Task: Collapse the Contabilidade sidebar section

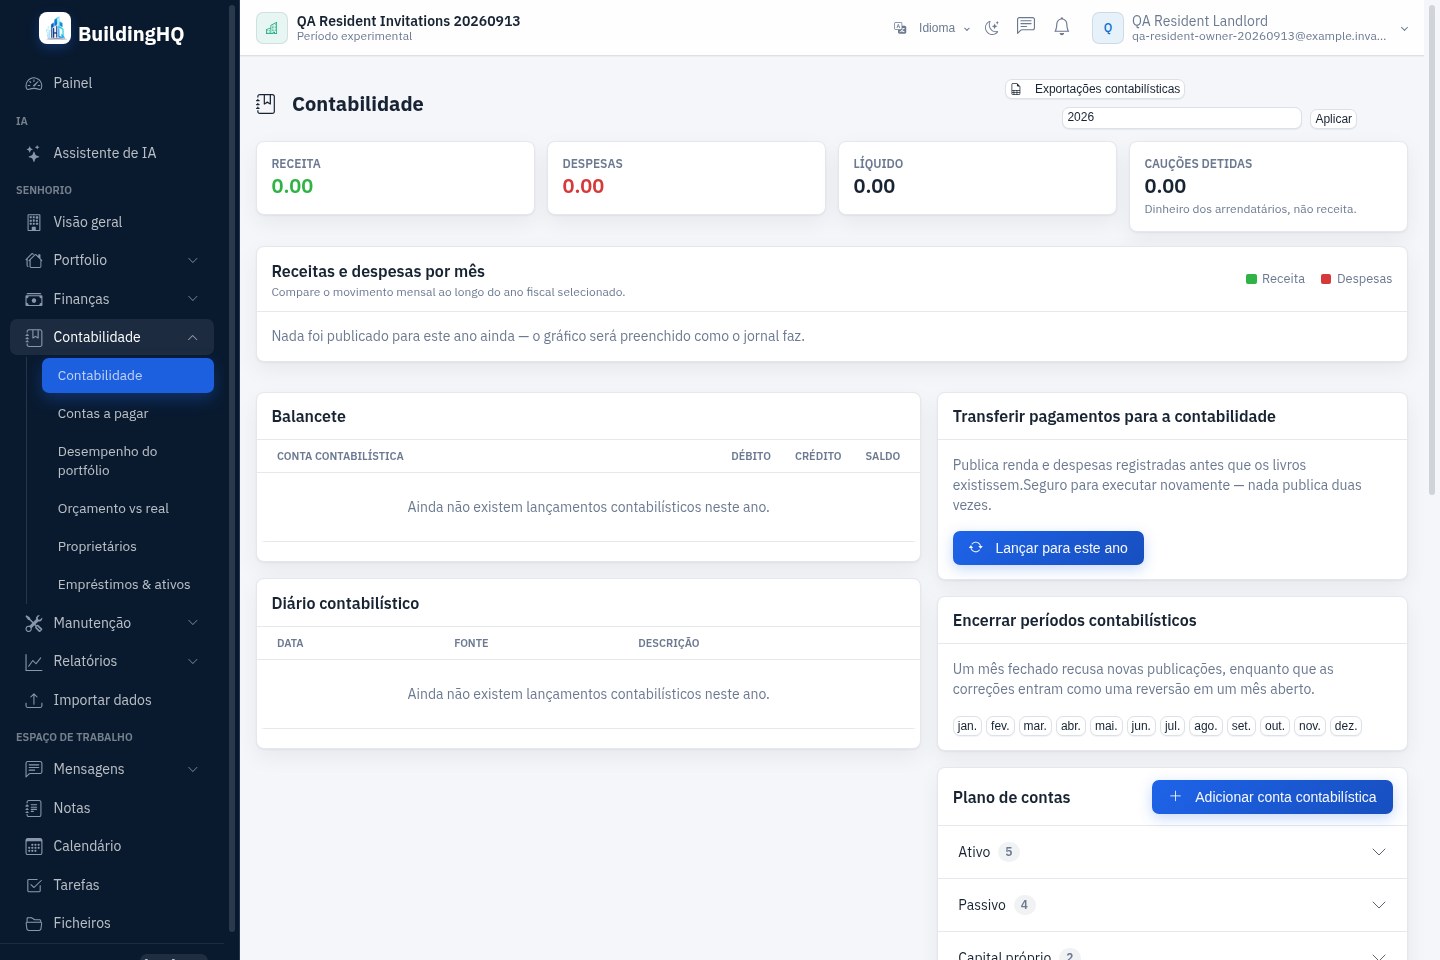Action: tap(112, 337)
